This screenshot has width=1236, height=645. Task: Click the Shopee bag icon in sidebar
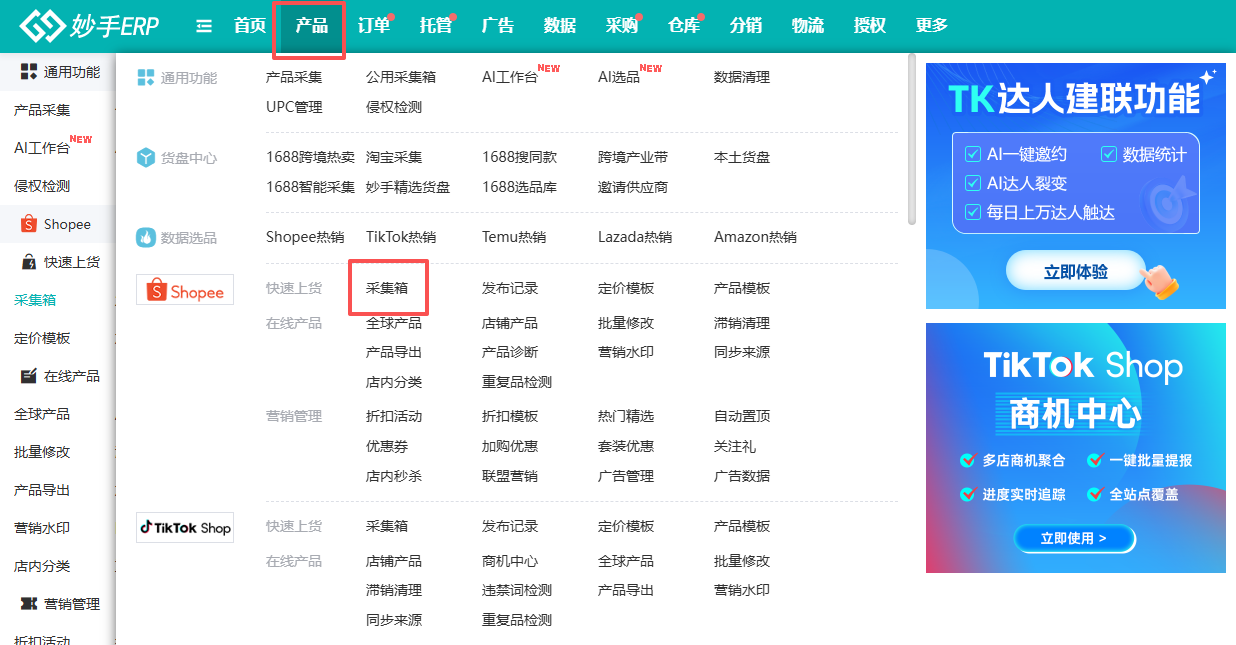pyautogui.click(x=28, y=224)
